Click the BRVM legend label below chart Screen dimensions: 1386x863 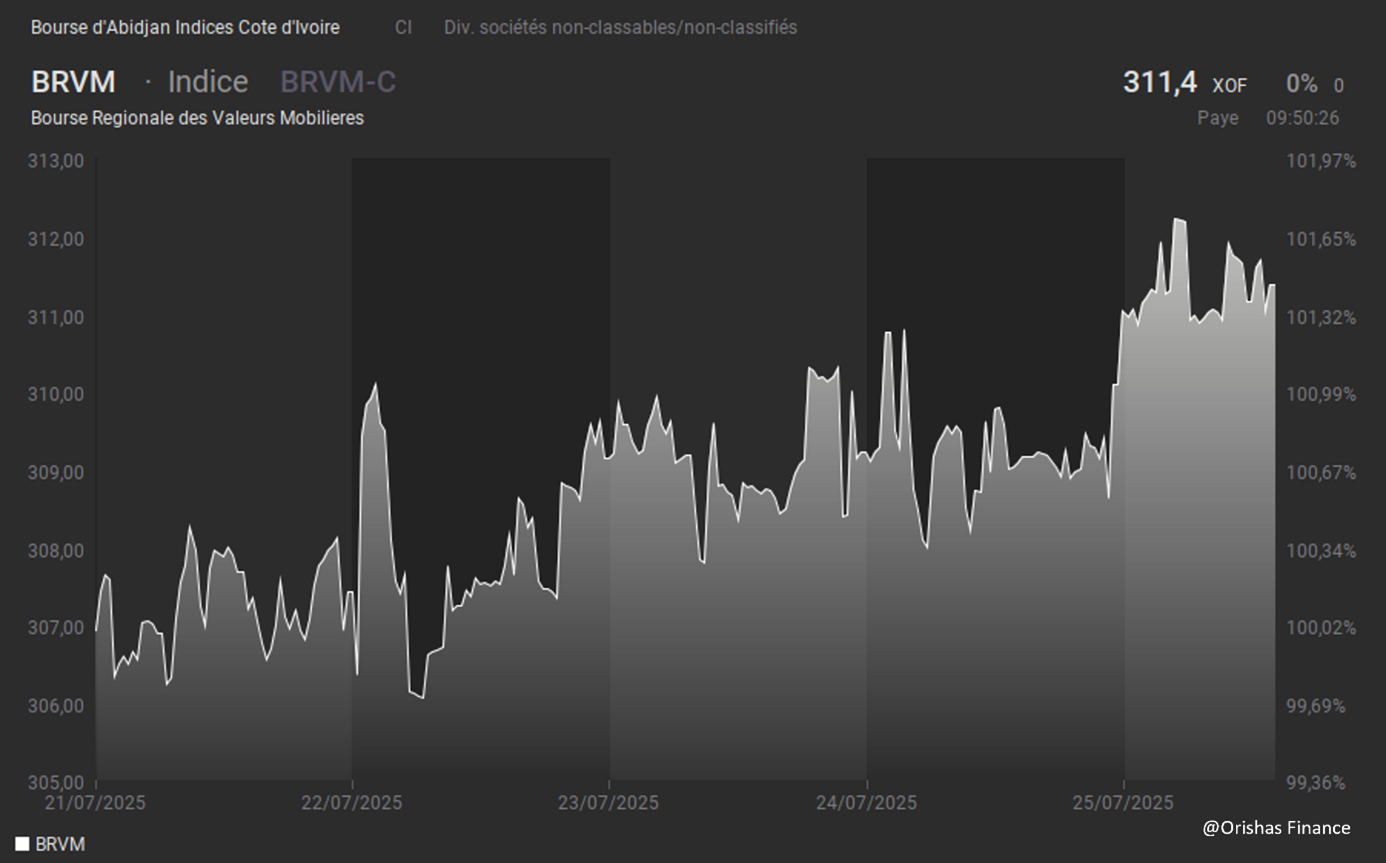[60, 844]
